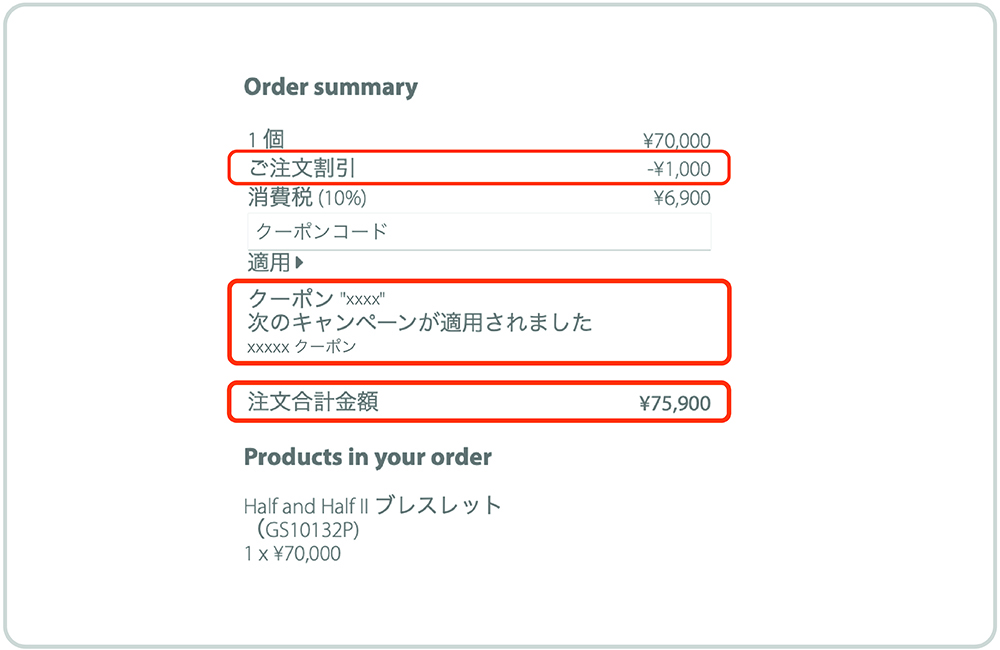The image size is (1000, 650).
Task: Select the Products in your order heading
Action: [367, 458]
